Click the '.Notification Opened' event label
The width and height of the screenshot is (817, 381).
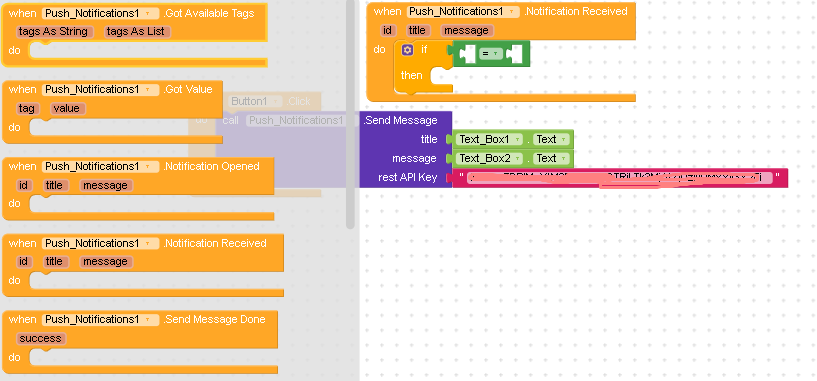[x=211, y=167]
